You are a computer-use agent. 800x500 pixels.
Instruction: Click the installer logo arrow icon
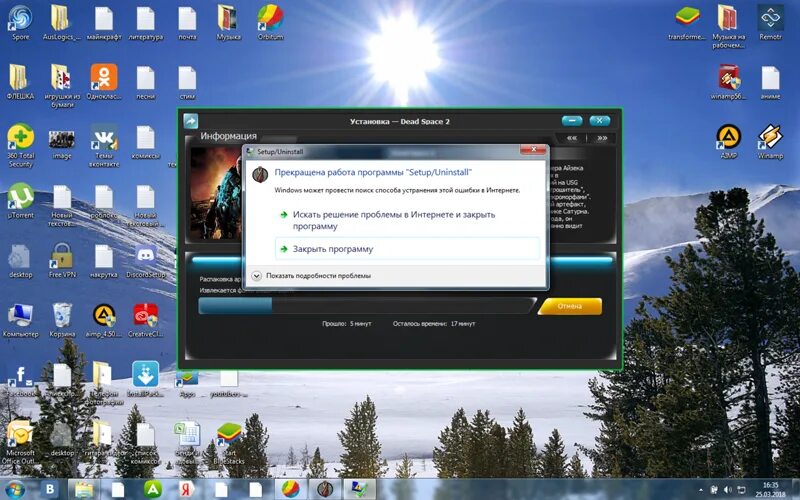coord(190,121)
